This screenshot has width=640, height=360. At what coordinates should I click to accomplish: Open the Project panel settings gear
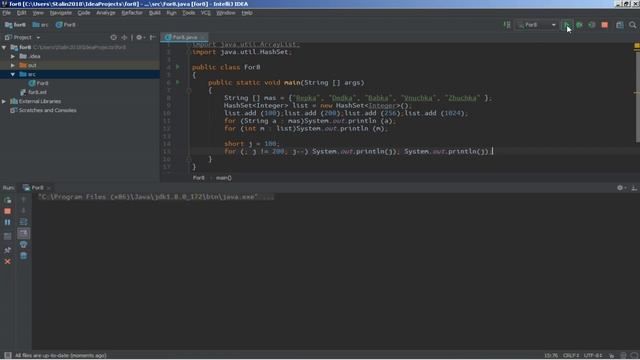[x=139, y=37]
